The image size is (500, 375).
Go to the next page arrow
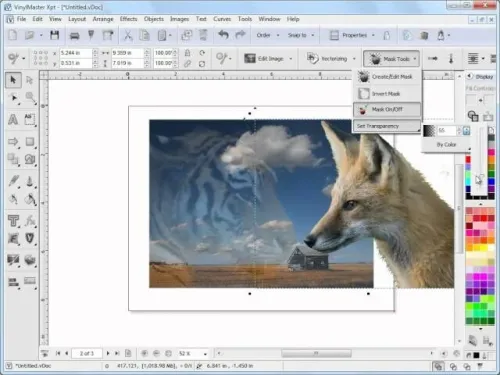coord(108,353)
